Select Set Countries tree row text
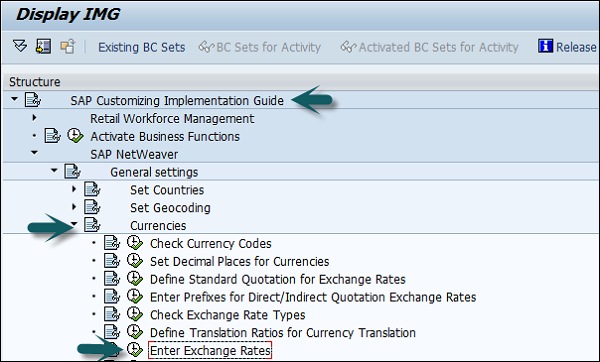Screen dimensions: 600x362 (167, 190)
